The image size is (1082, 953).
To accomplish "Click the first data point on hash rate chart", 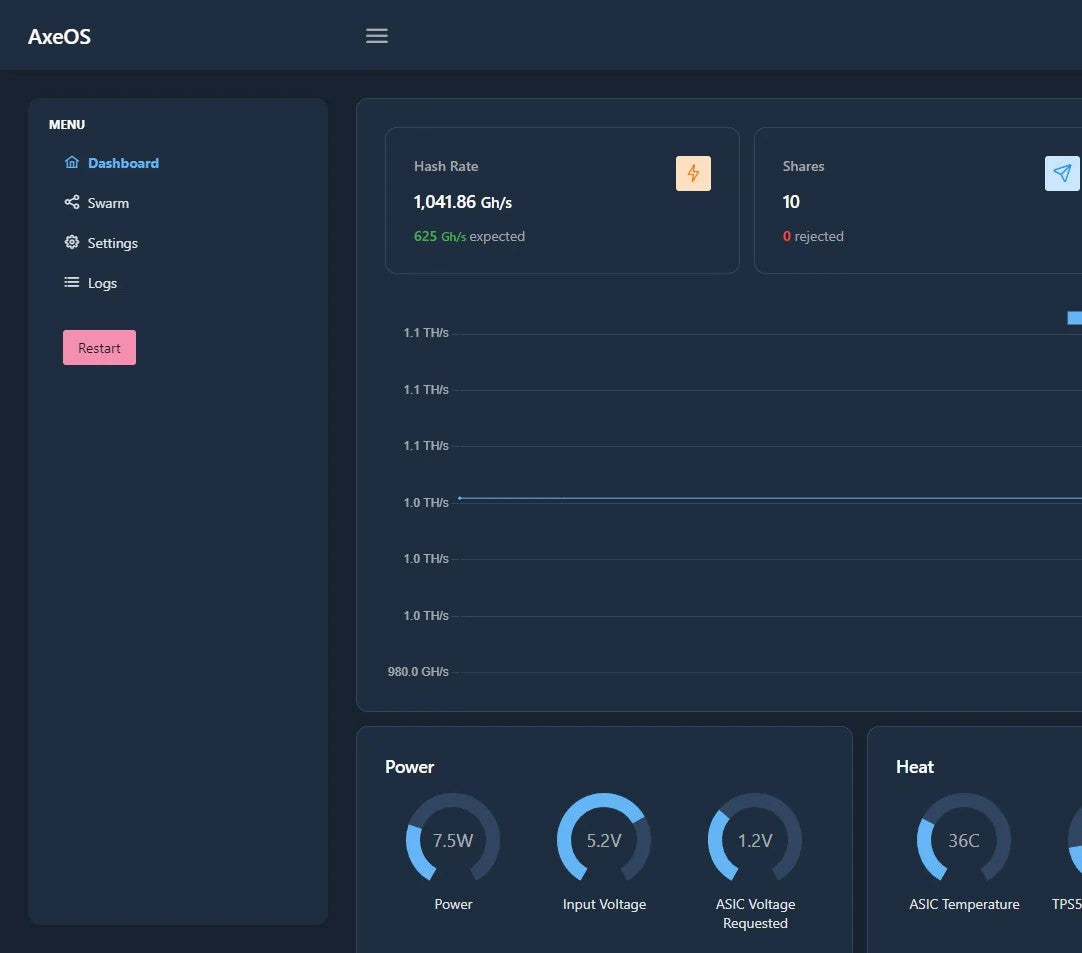I will [460, 498].
